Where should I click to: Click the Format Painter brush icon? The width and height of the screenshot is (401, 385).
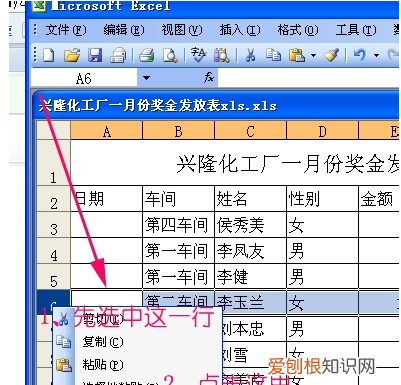point(331,55)
